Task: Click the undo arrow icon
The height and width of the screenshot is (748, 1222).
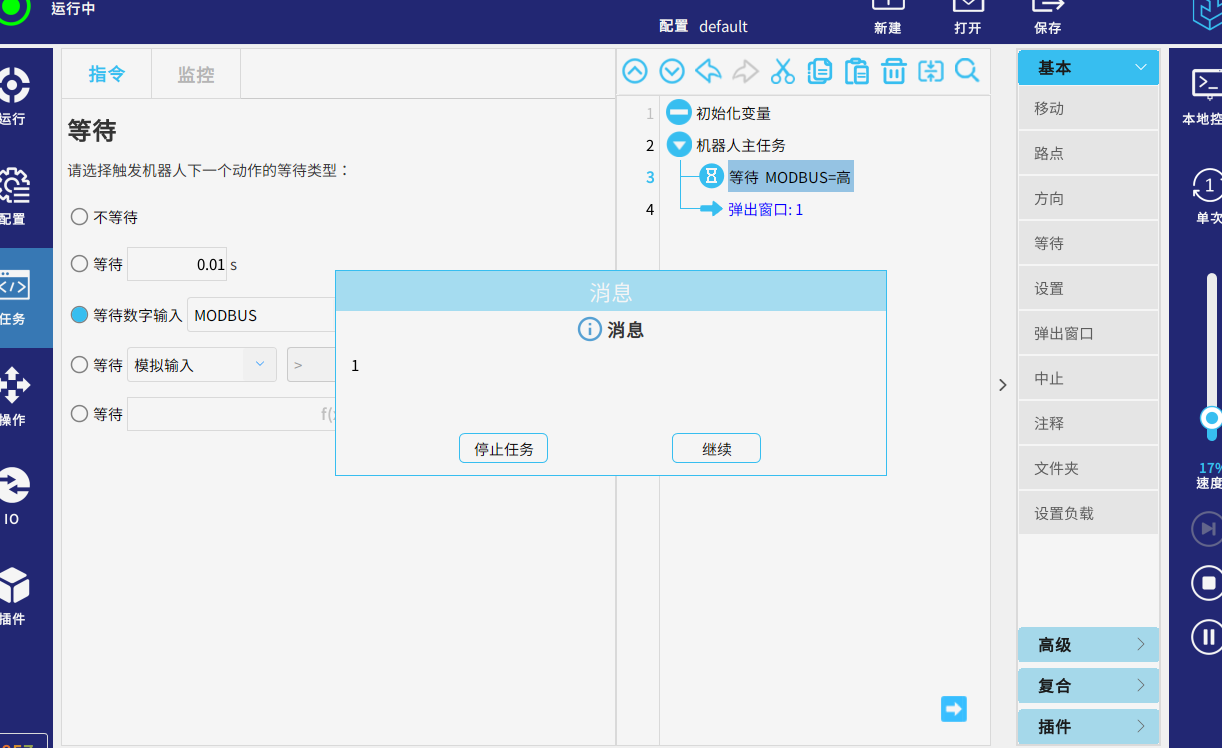Action: point(708,71)
